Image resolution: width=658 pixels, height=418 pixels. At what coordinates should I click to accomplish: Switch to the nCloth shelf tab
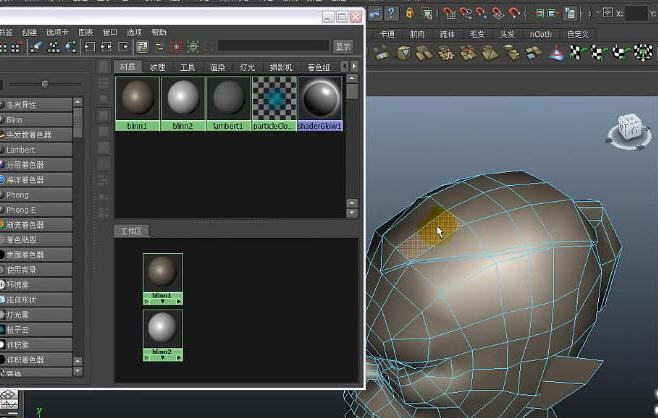pyautogui.click(x=540, y=33)
